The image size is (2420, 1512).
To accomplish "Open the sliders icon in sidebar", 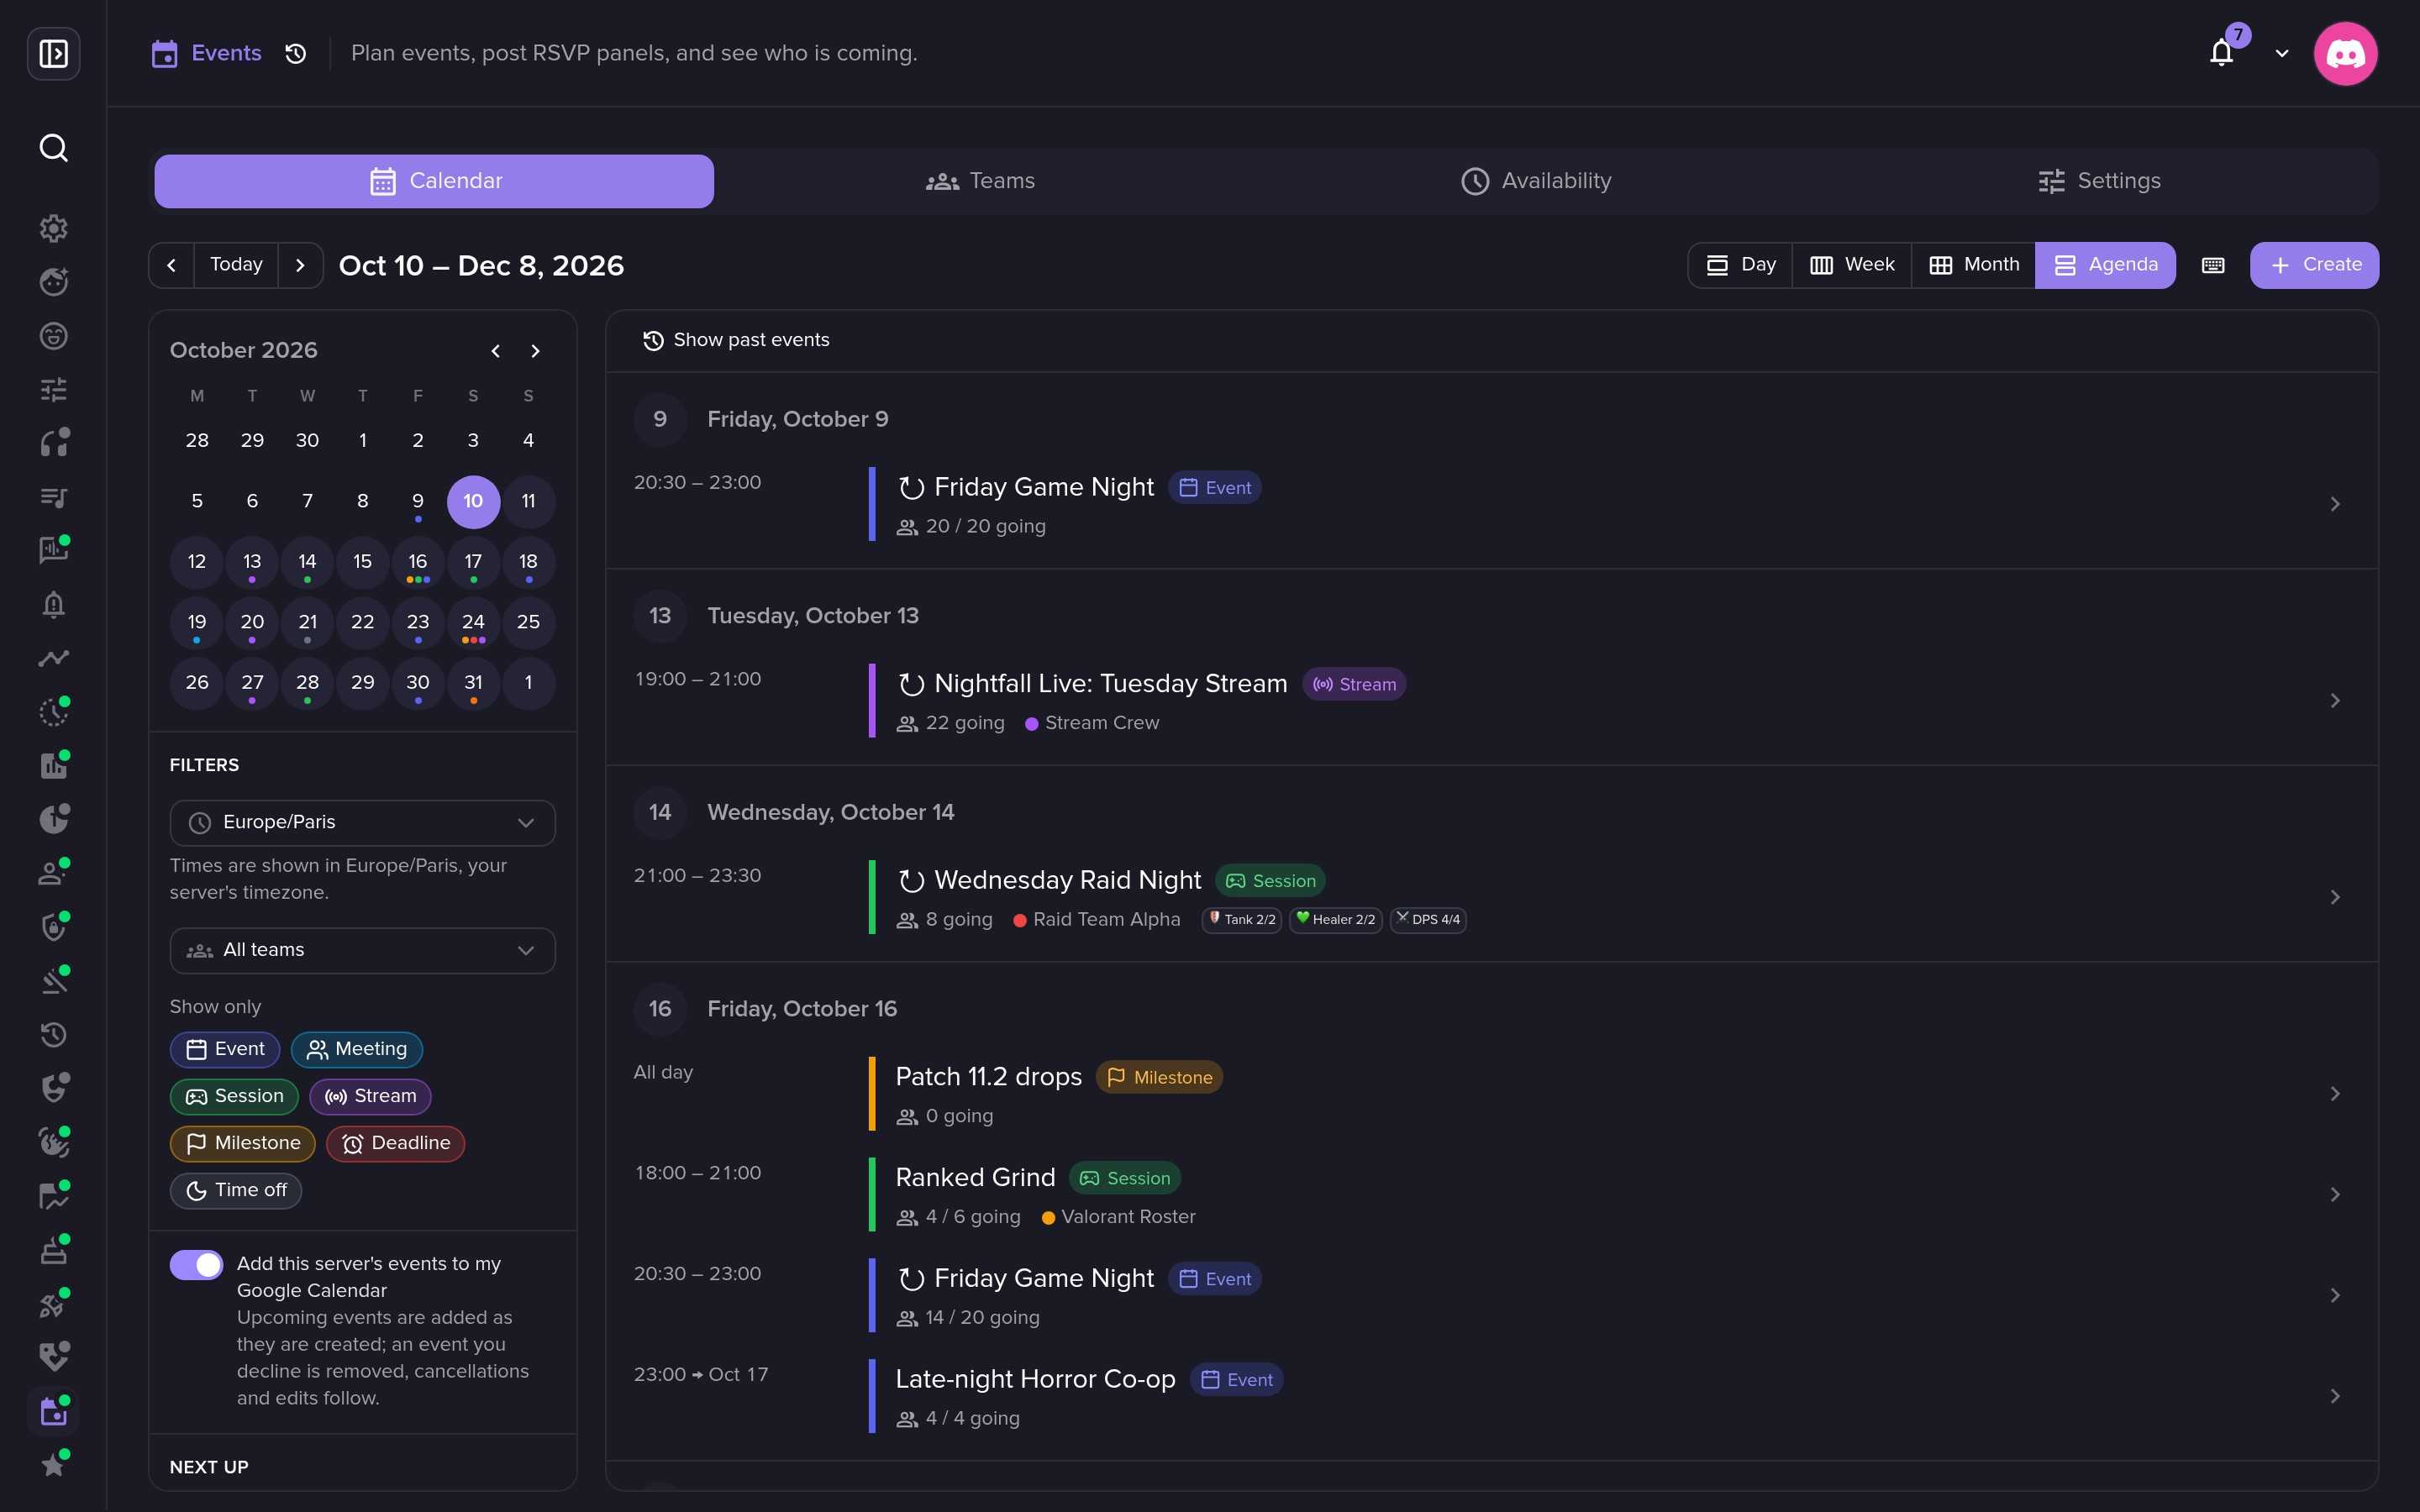I will (53, 389).
